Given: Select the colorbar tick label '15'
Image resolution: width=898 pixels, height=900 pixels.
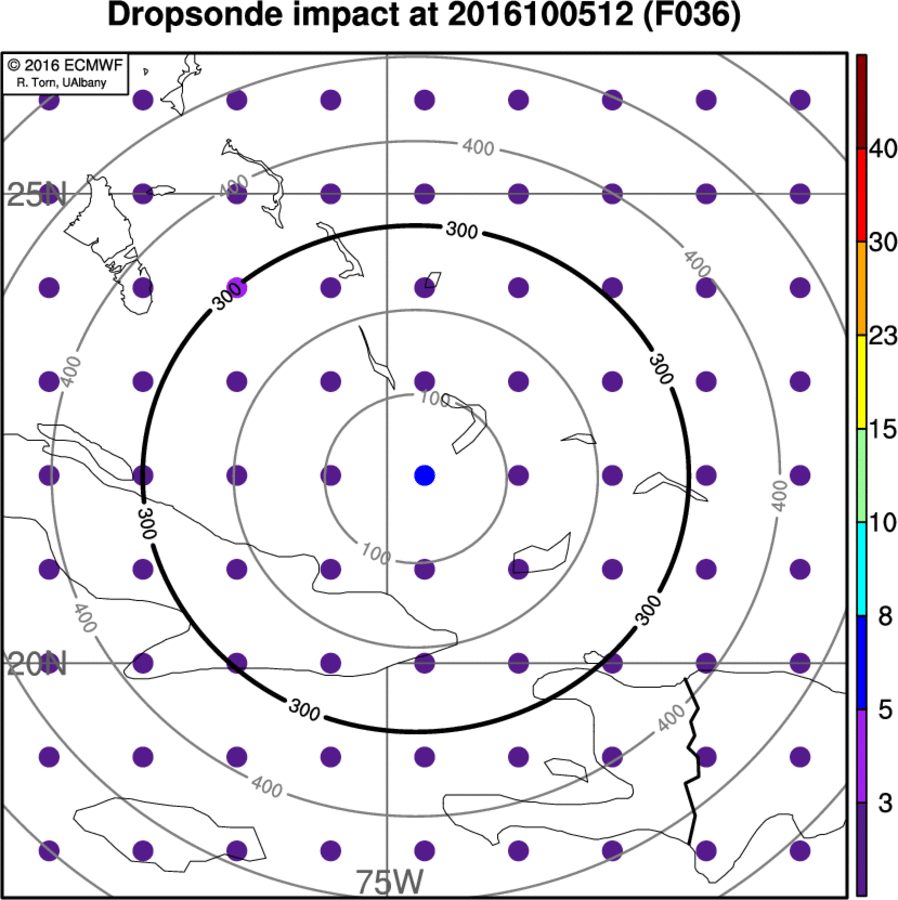Looking at the screenshot, I should 883,429.
